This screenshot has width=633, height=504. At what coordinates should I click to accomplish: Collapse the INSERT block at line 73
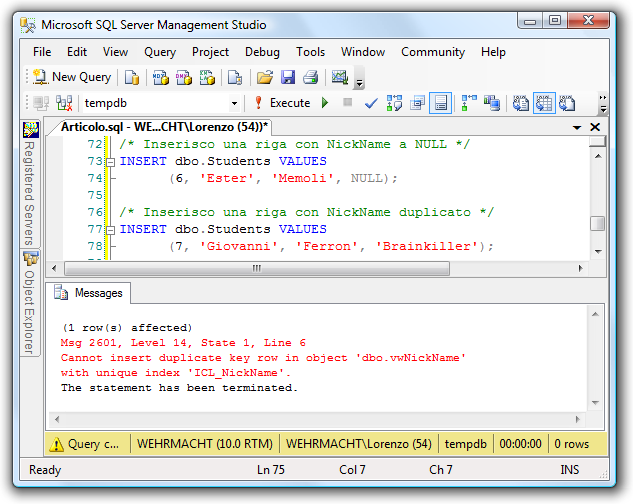[x=111, y=162]
